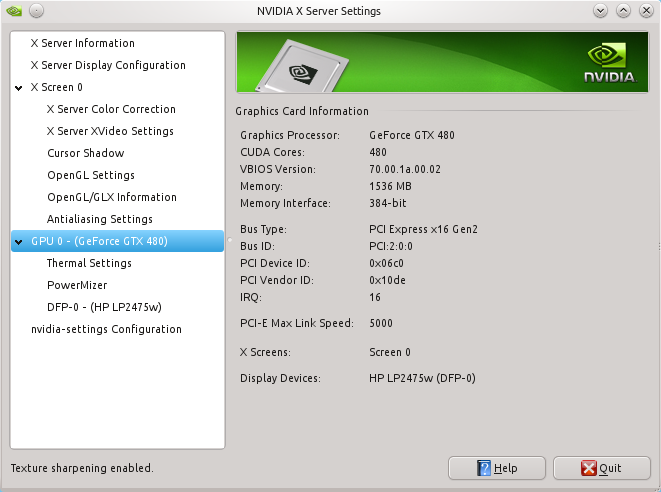Collapse the GPU 0 tree node

pos(19,242)
